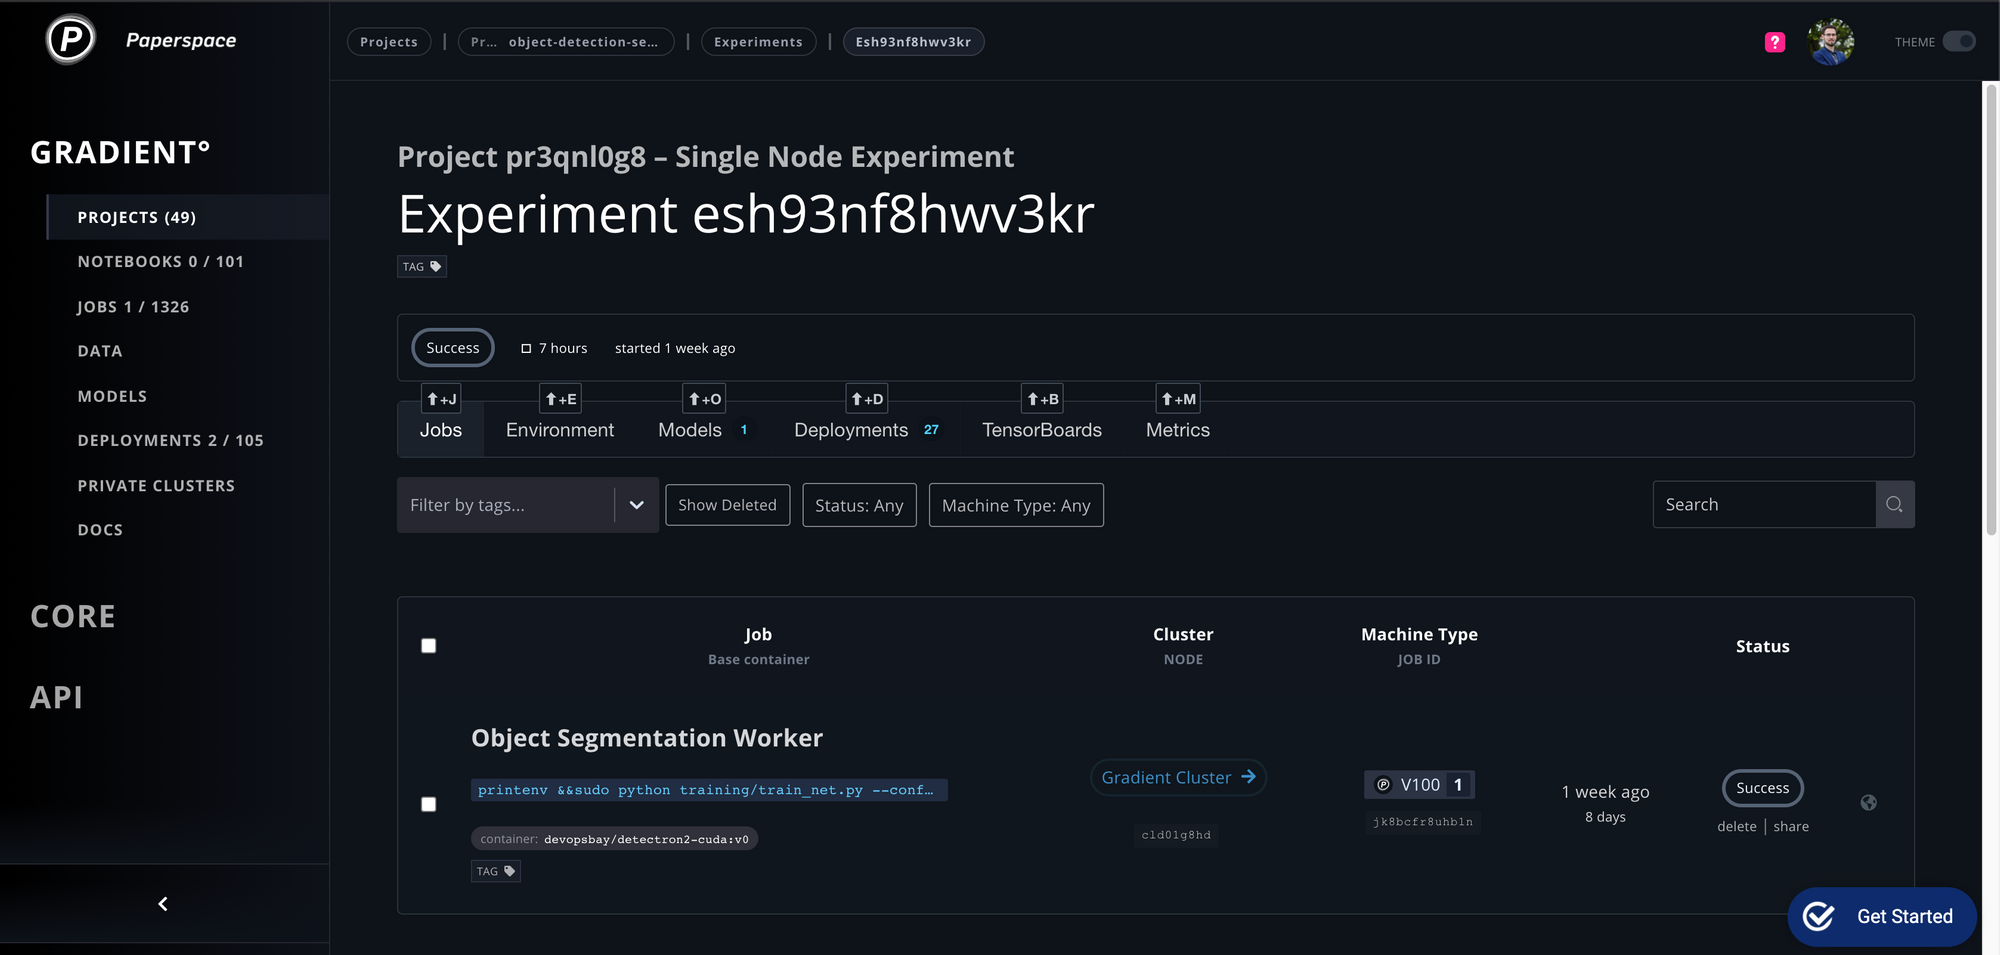Open the Object Segmentation Worker job

(x=647, y=738)
